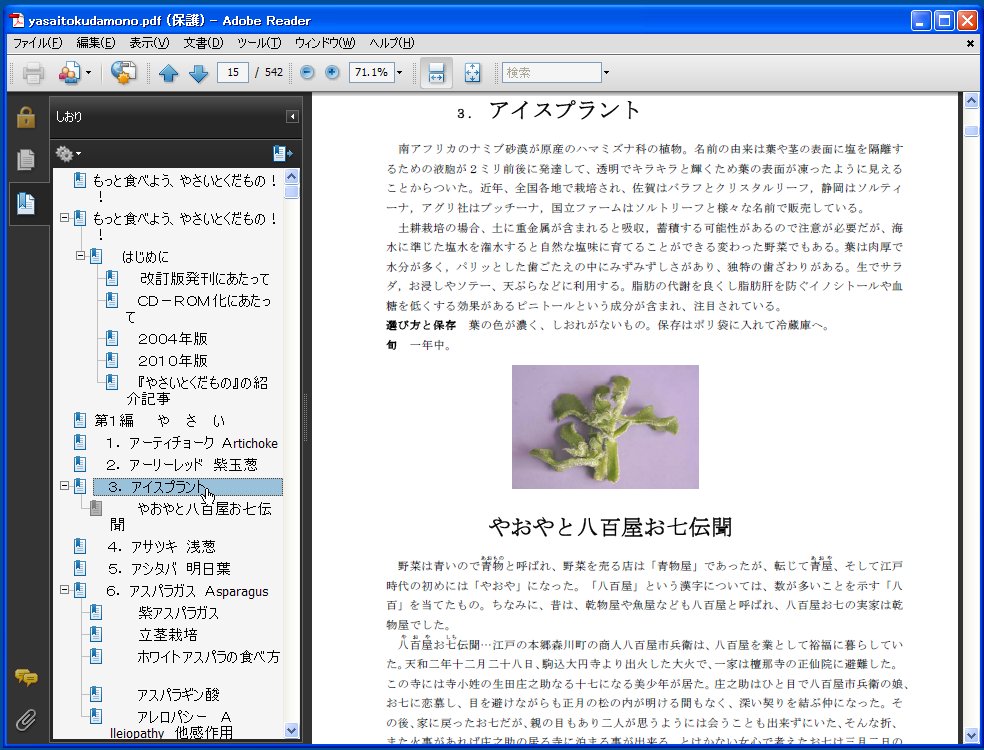Viewport: 984px width, 750px height.
Task: Click the zoom in plus icon
Action: [x=332, y=72]
